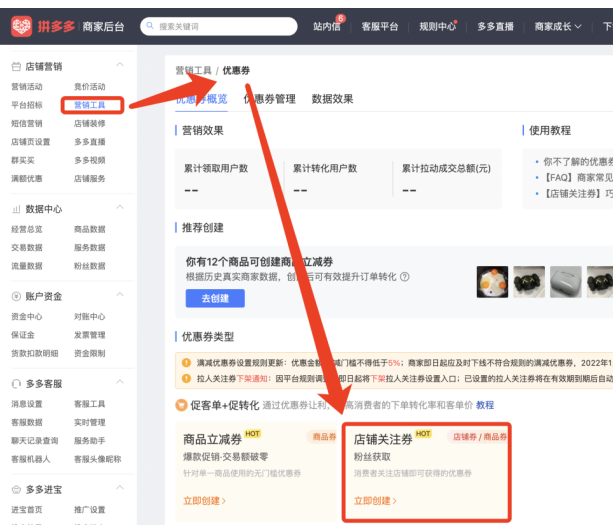
Task: Click the 店铺营销 calendar section icon
Action: coord(16,66)
